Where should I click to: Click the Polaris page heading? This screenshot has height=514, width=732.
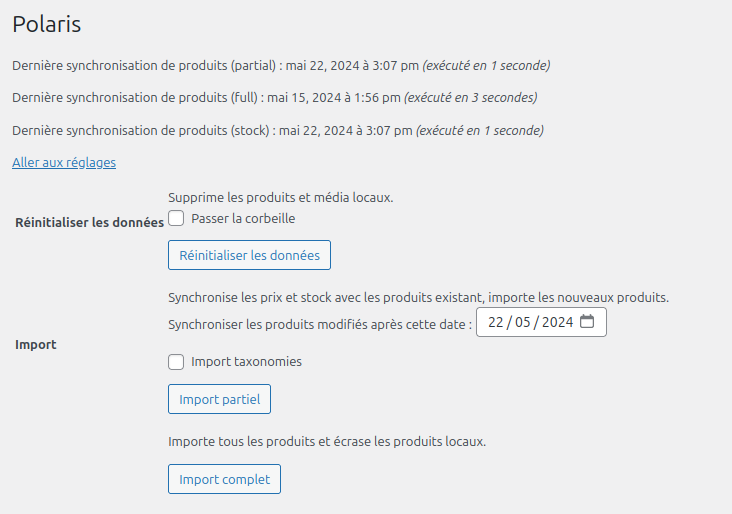pos(46,24)
